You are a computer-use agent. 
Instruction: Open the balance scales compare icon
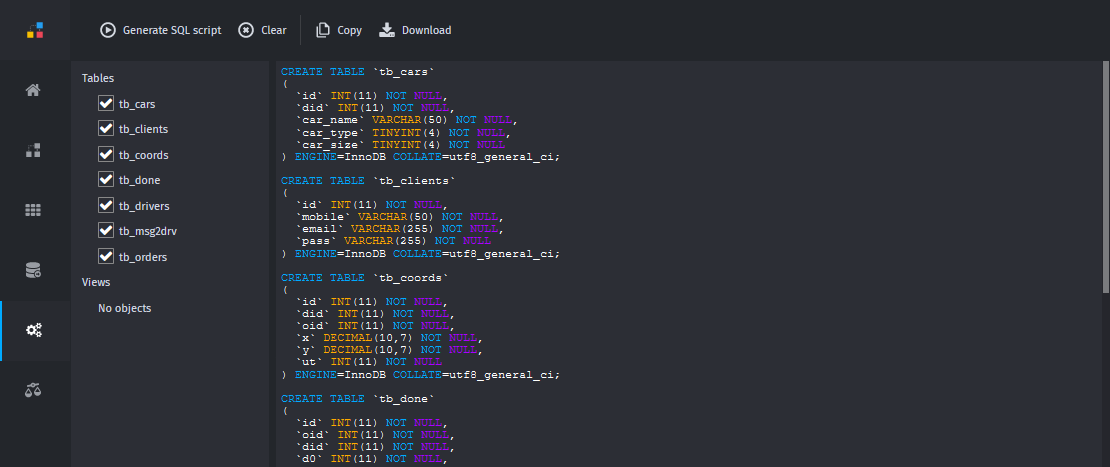33,389
